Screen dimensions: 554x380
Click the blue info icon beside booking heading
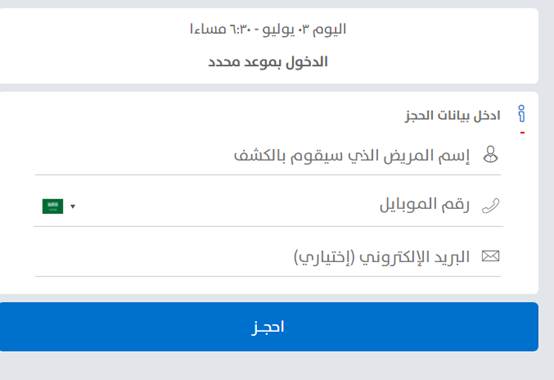521,114
